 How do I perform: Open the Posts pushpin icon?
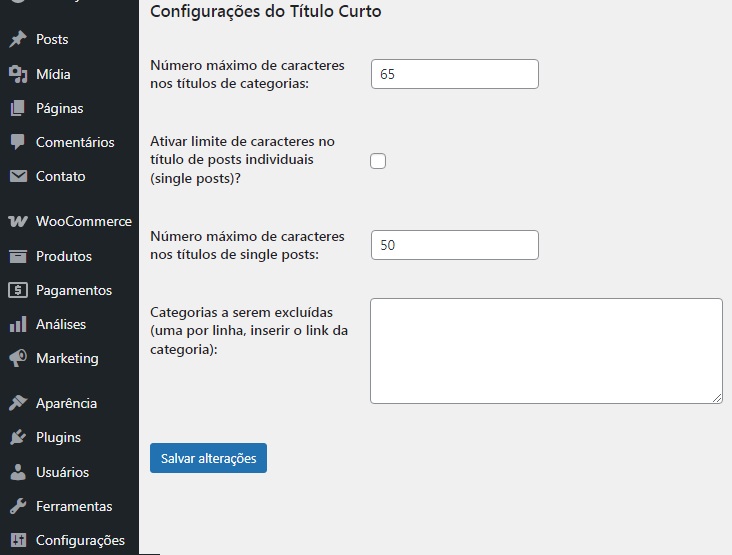pyautogui.click(x=18, y=39)
